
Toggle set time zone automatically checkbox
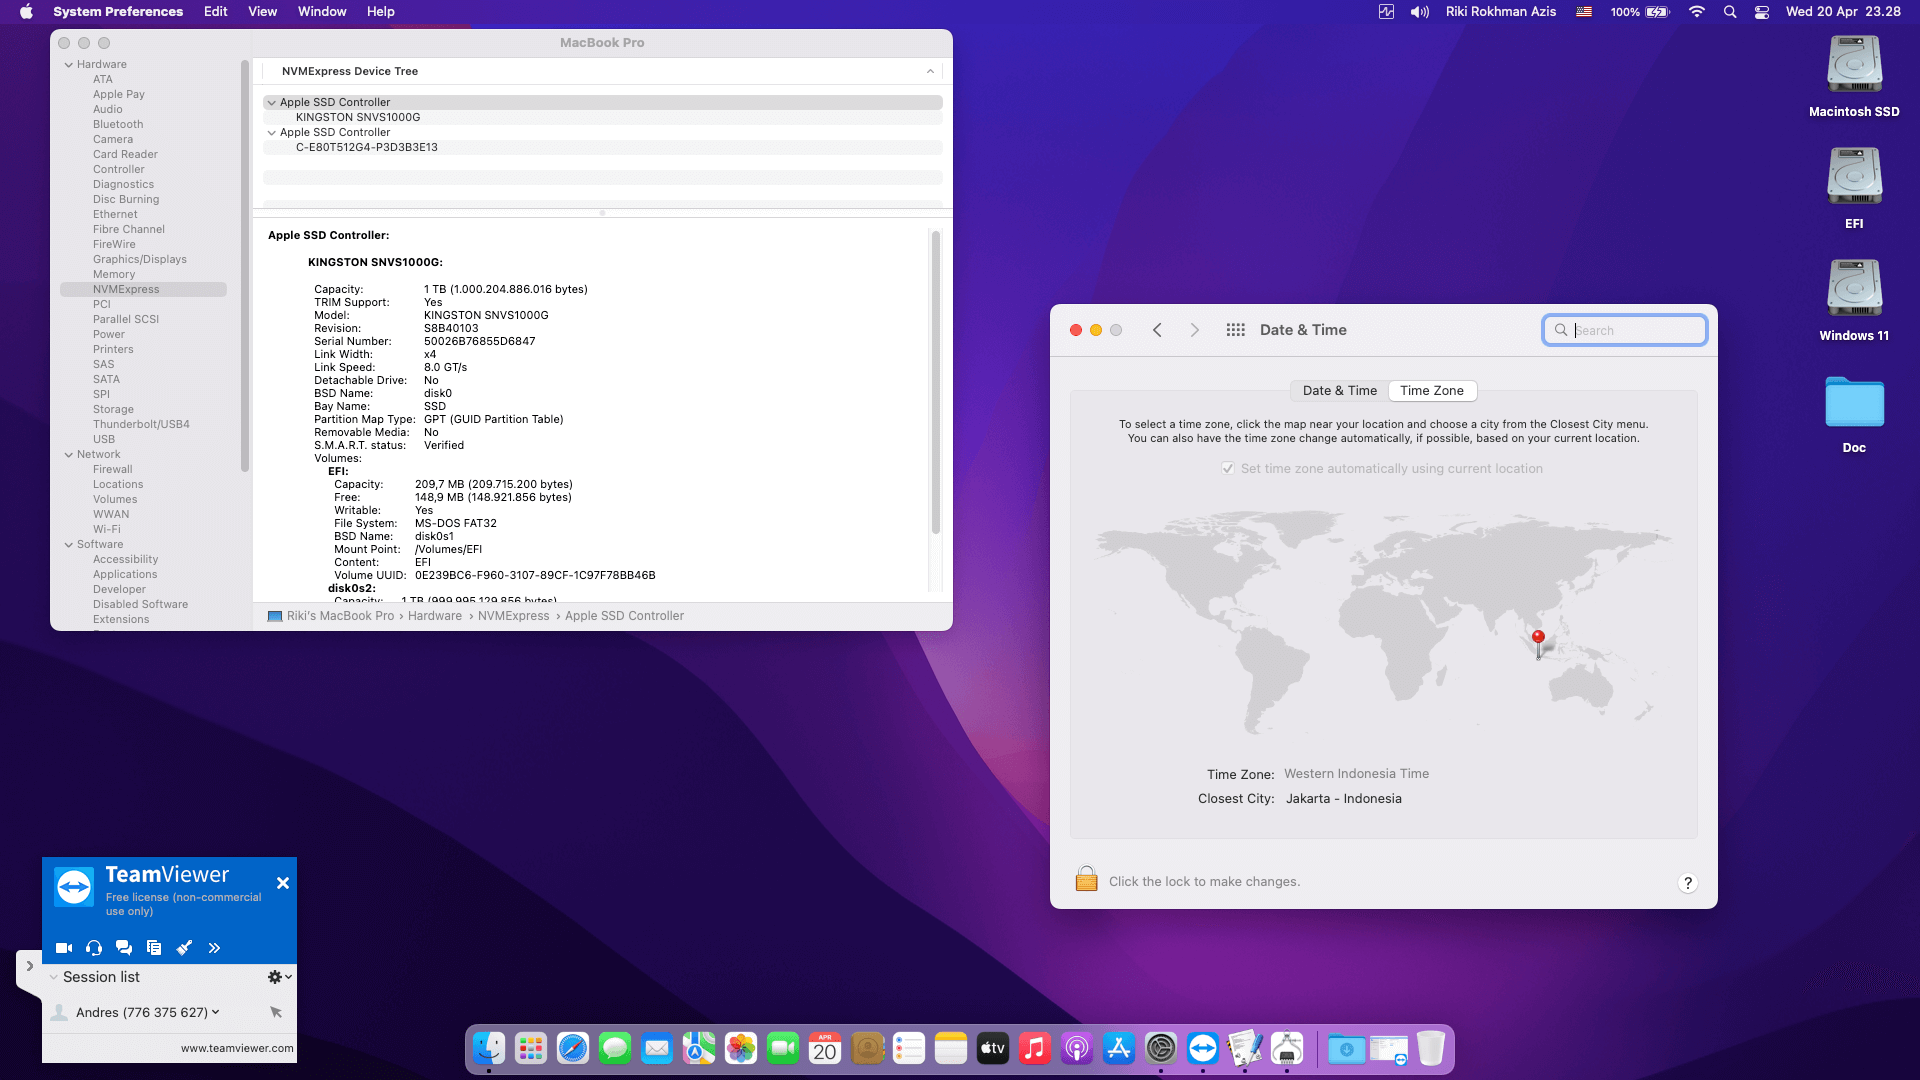tap(1228, 469)
